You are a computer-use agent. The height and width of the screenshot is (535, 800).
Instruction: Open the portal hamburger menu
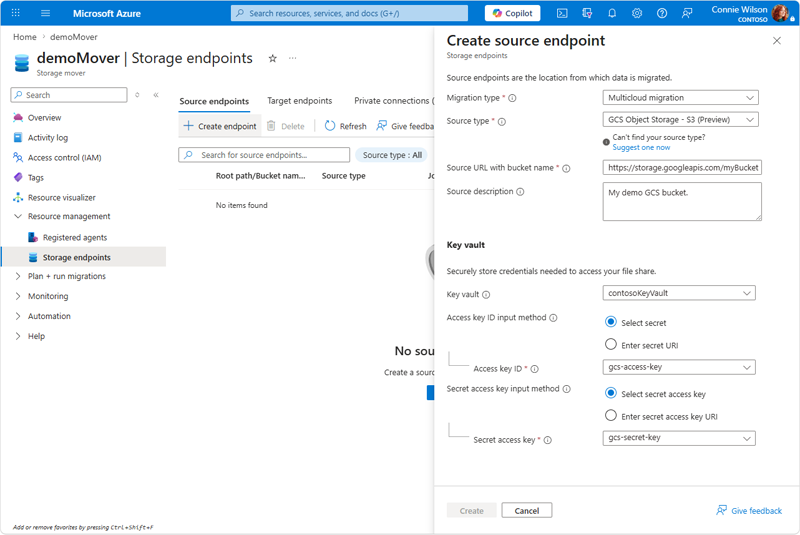pos(45,13)
